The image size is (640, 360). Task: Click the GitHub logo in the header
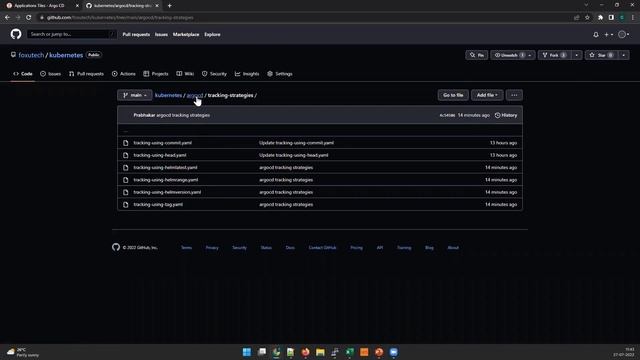[x=16, y=34]
